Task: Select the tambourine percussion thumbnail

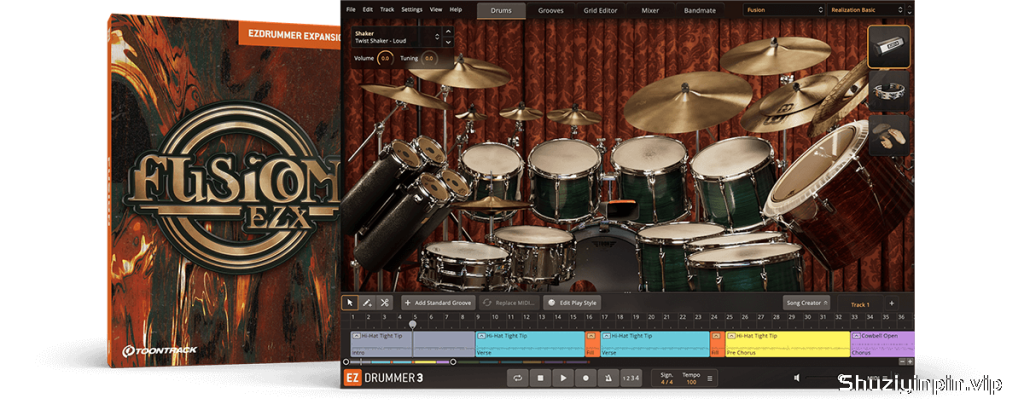Action: (x=889, y=91)
